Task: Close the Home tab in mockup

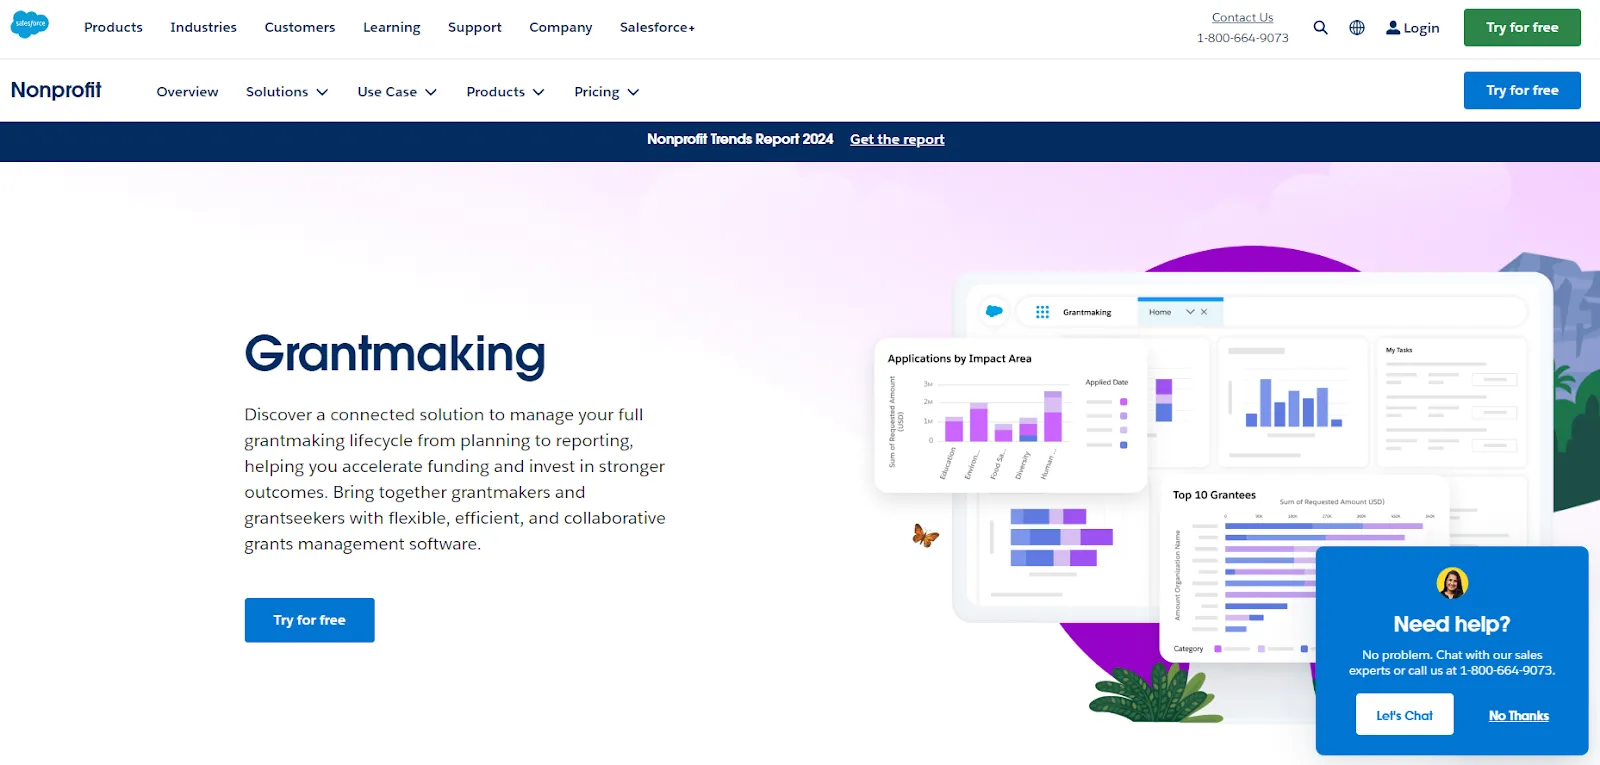Action: click(1204, 312)
